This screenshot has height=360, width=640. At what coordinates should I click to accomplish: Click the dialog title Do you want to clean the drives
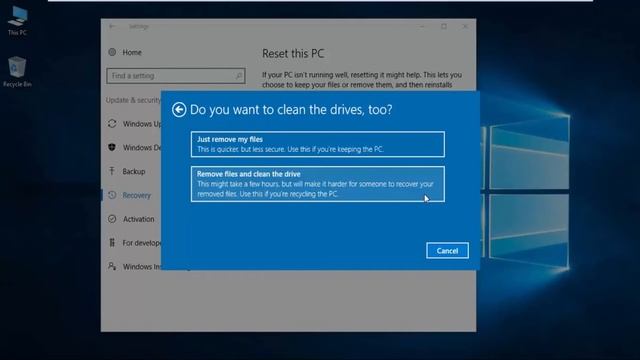291,109
